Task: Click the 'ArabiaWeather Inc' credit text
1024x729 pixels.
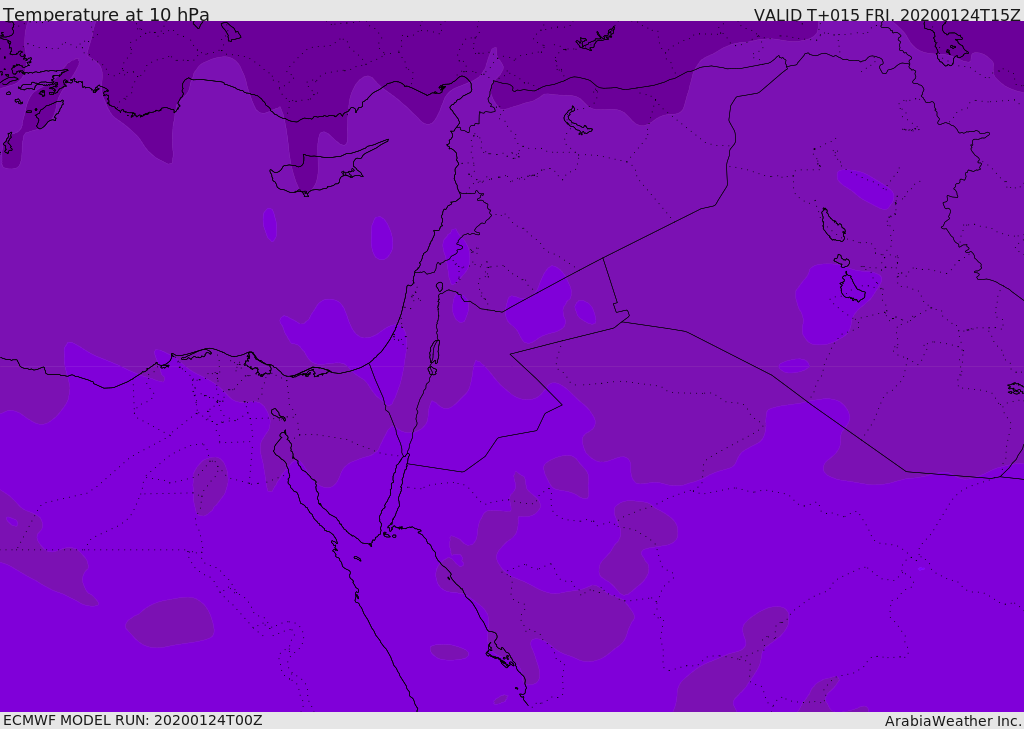Action: 952,721
